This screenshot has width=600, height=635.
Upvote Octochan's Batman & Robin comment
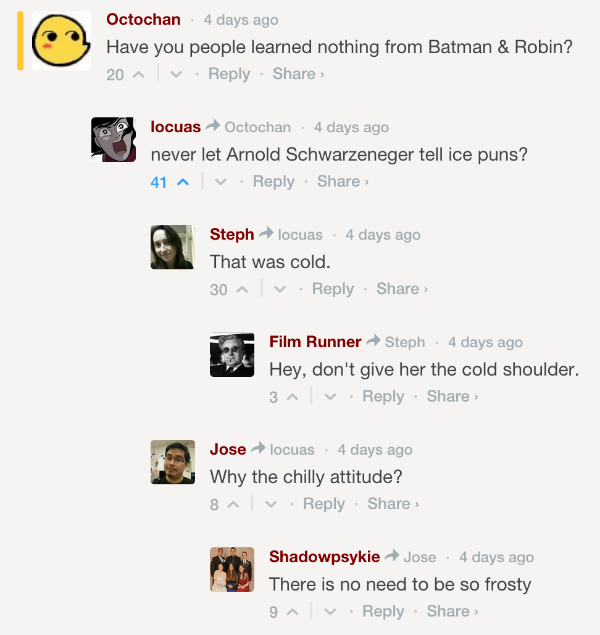click(x=138, y=74)
